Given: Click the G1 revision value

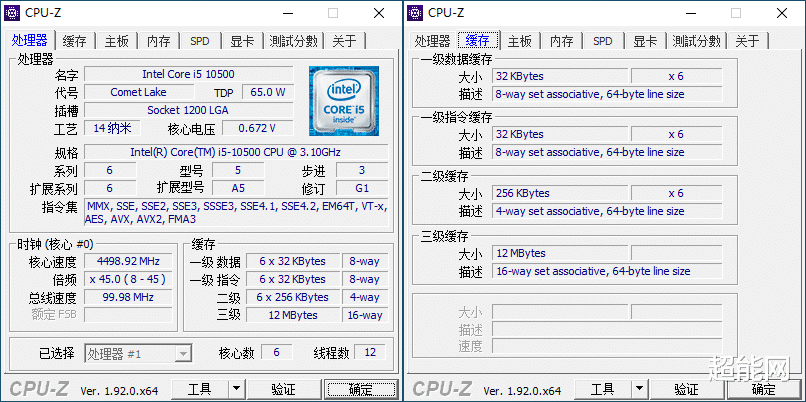Looking at the screenshot, I should (x=362, y=188).
